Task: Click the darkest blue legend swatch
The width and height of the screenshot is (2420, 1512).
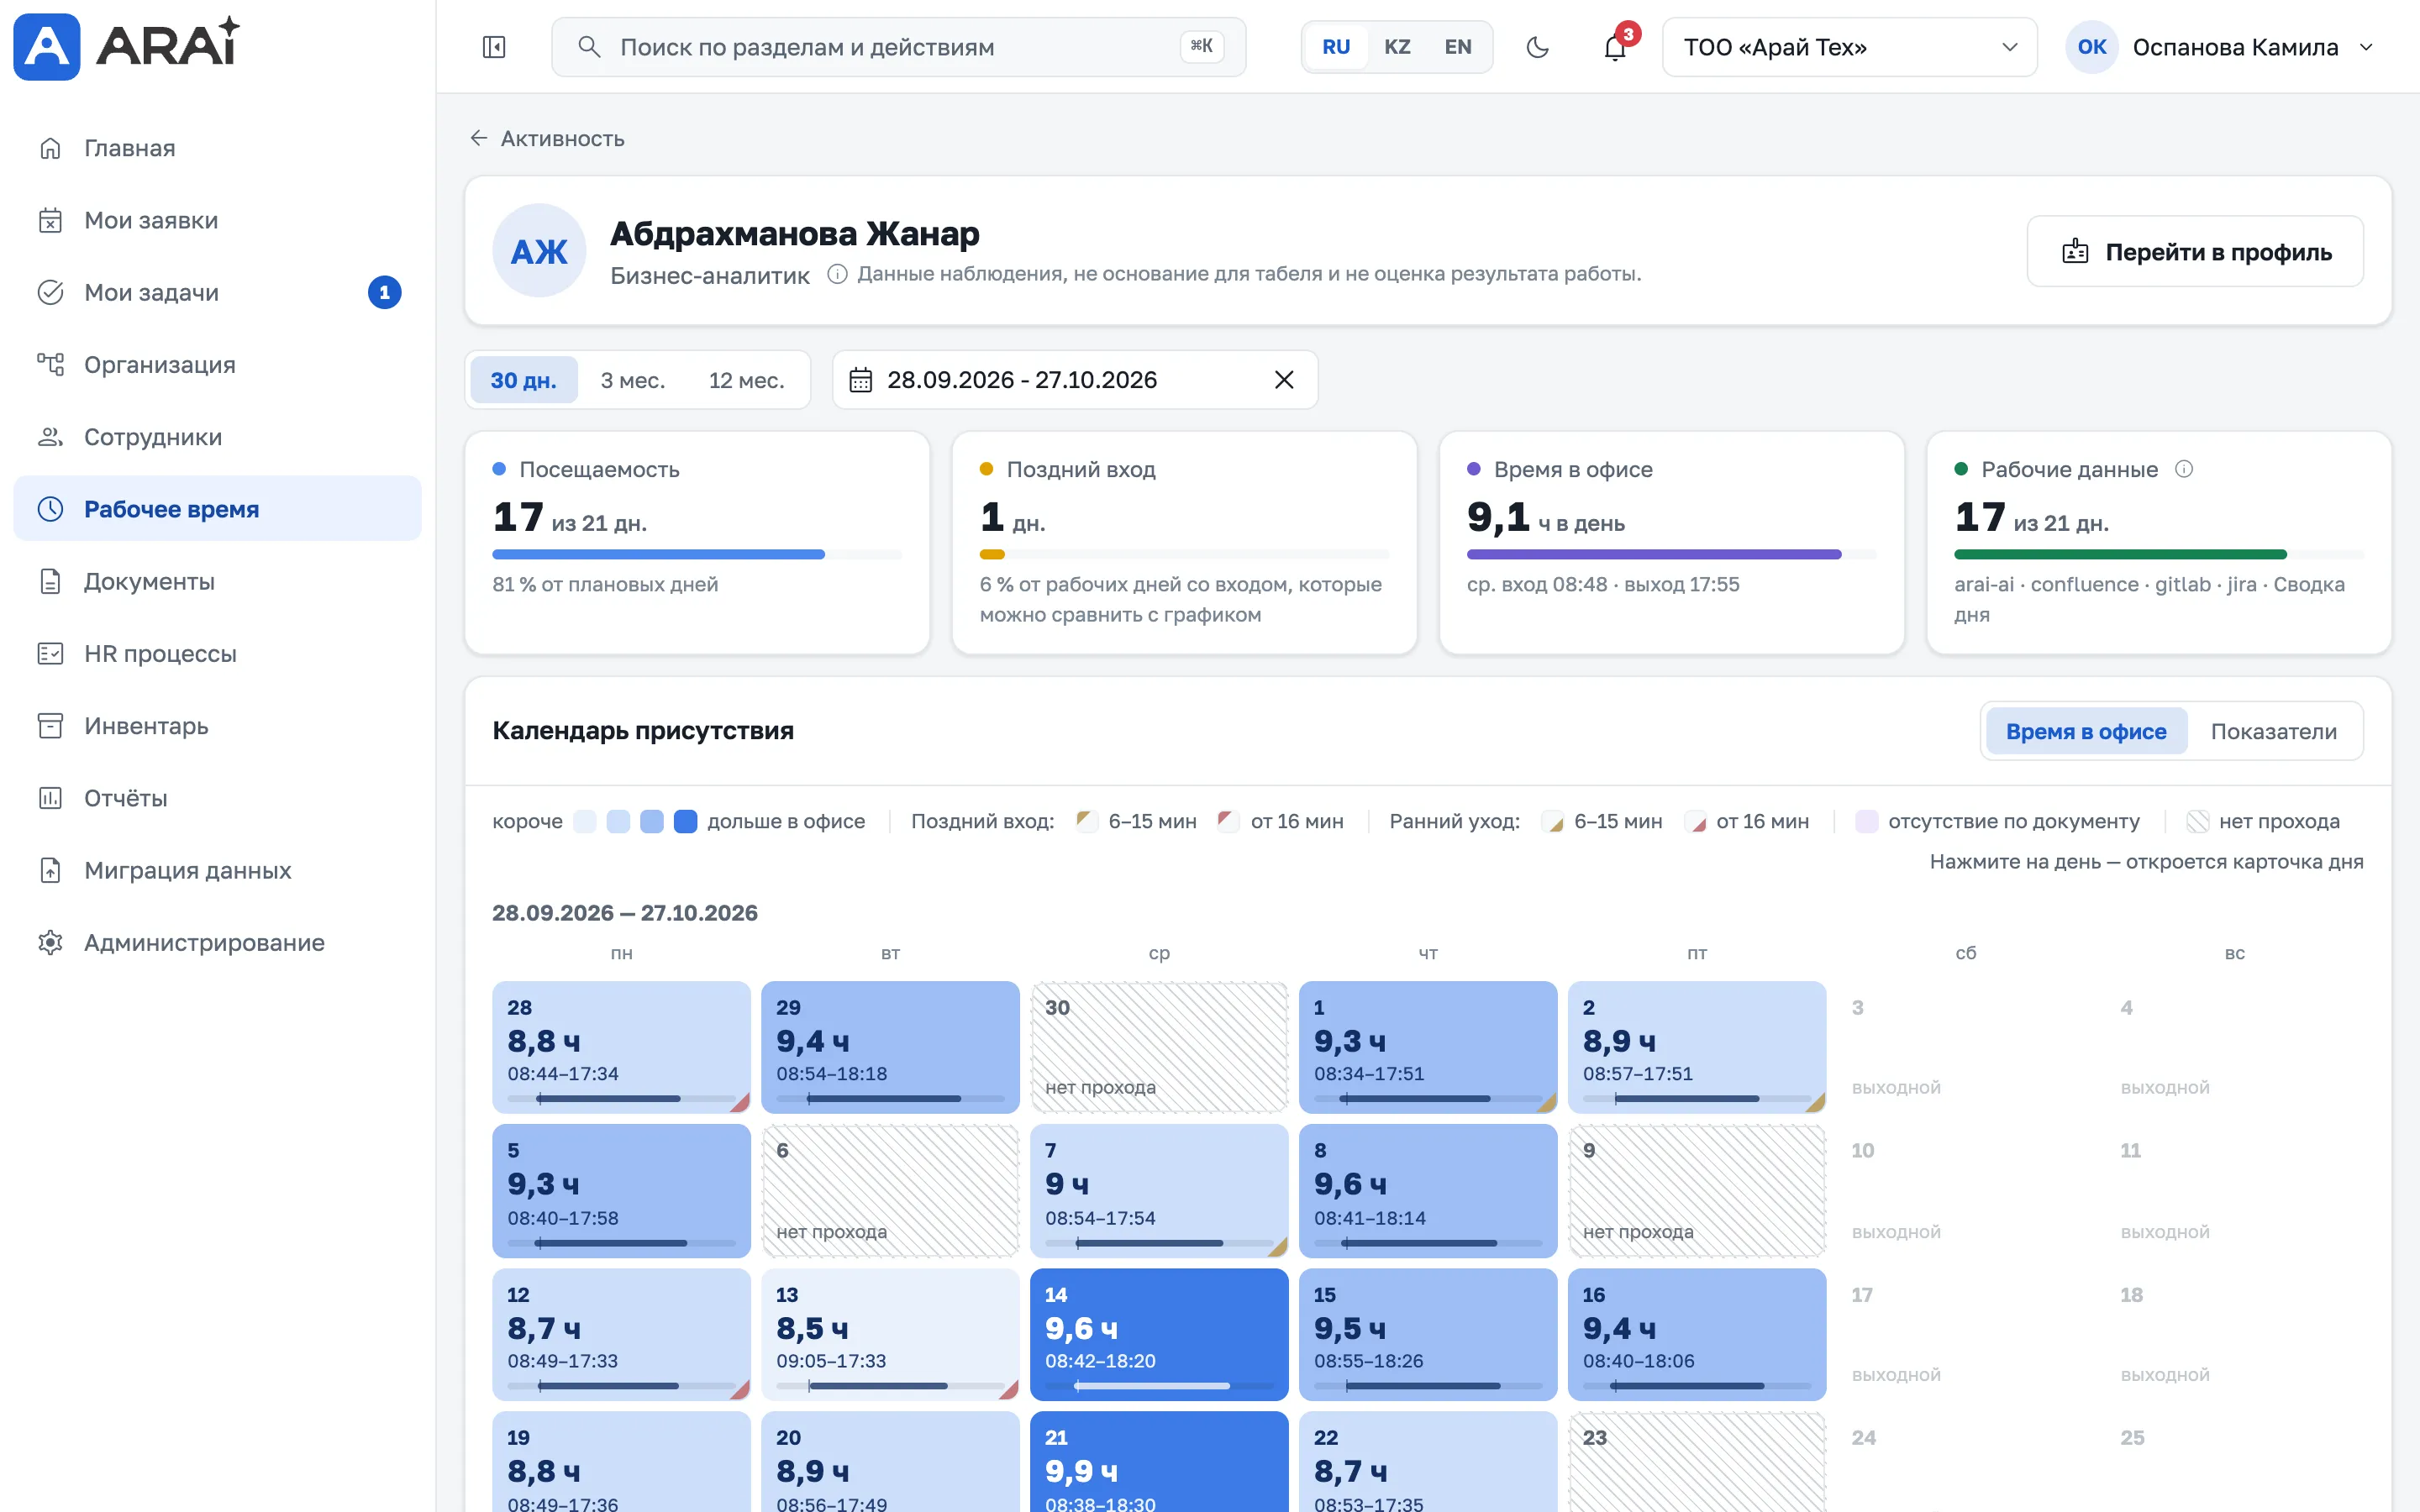Action: 685,821
